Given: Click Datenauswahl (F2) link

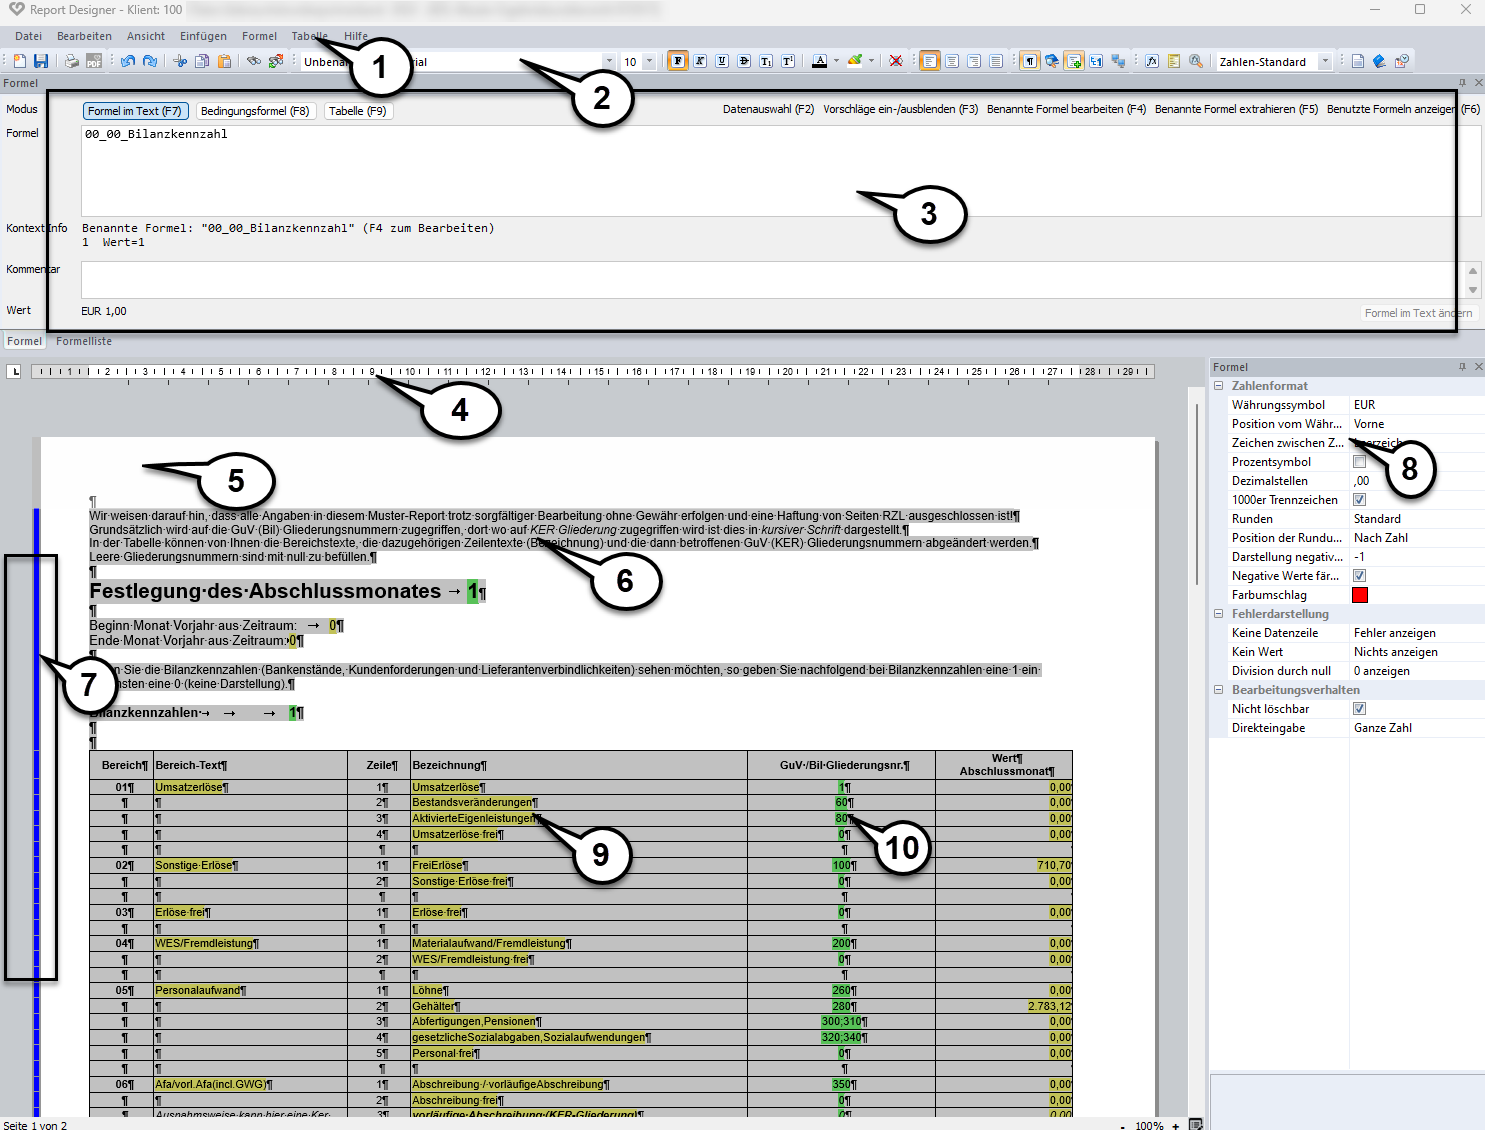Looking at the screenshot, I should coord(768,109).
